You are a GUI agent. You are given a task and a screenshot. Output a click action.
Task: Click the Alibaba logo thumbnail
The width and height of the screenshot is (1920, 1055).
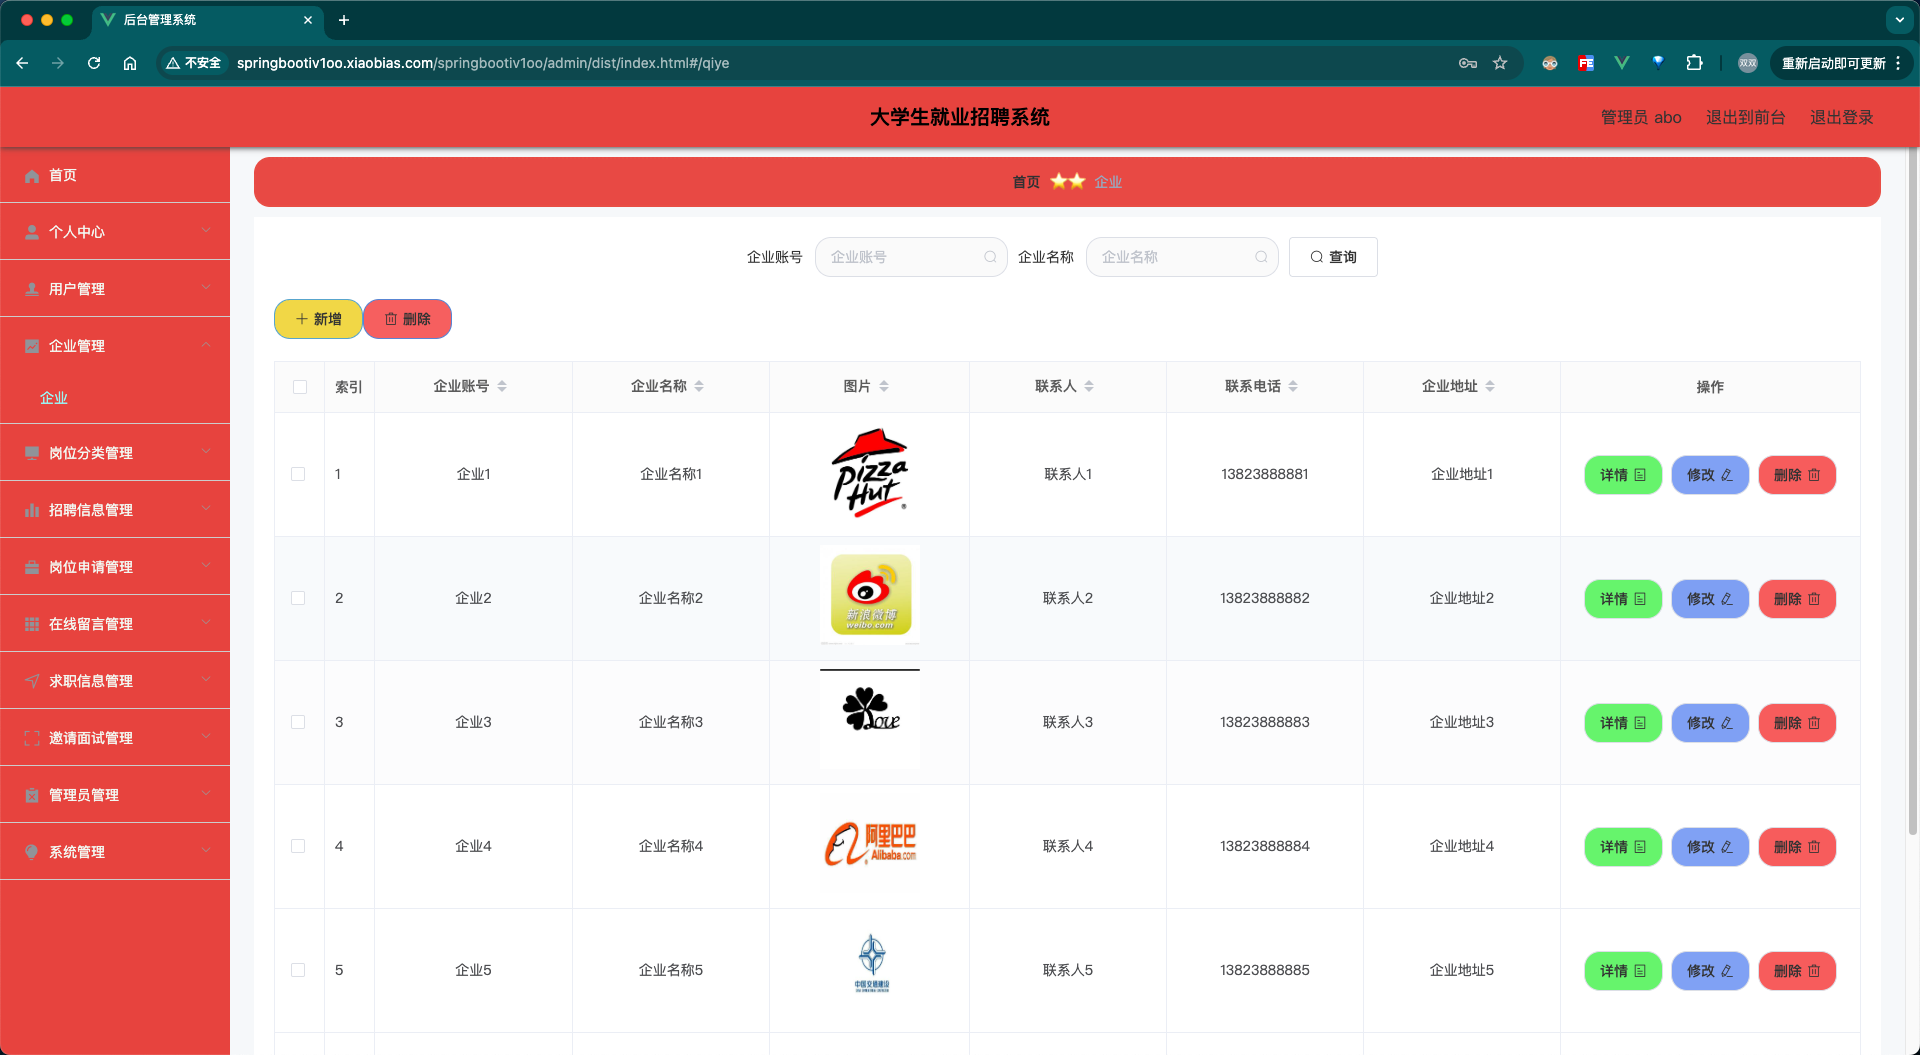click(870, 845)
